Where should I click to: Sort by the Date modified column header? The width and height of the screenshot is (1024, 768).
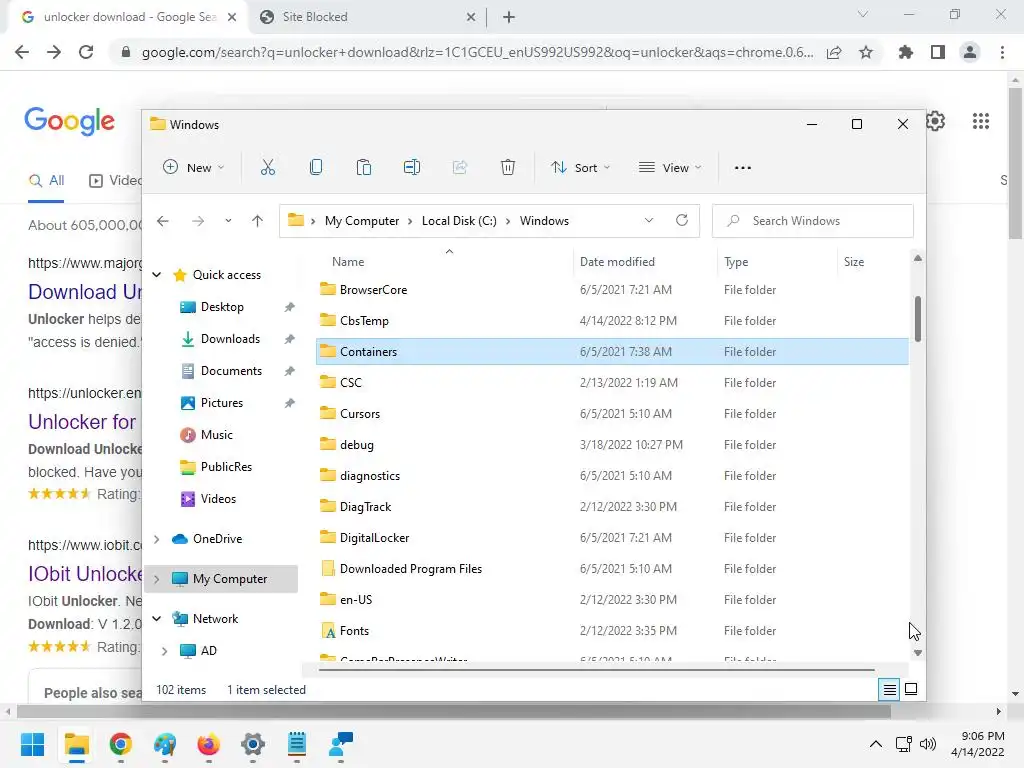[617, 262]
